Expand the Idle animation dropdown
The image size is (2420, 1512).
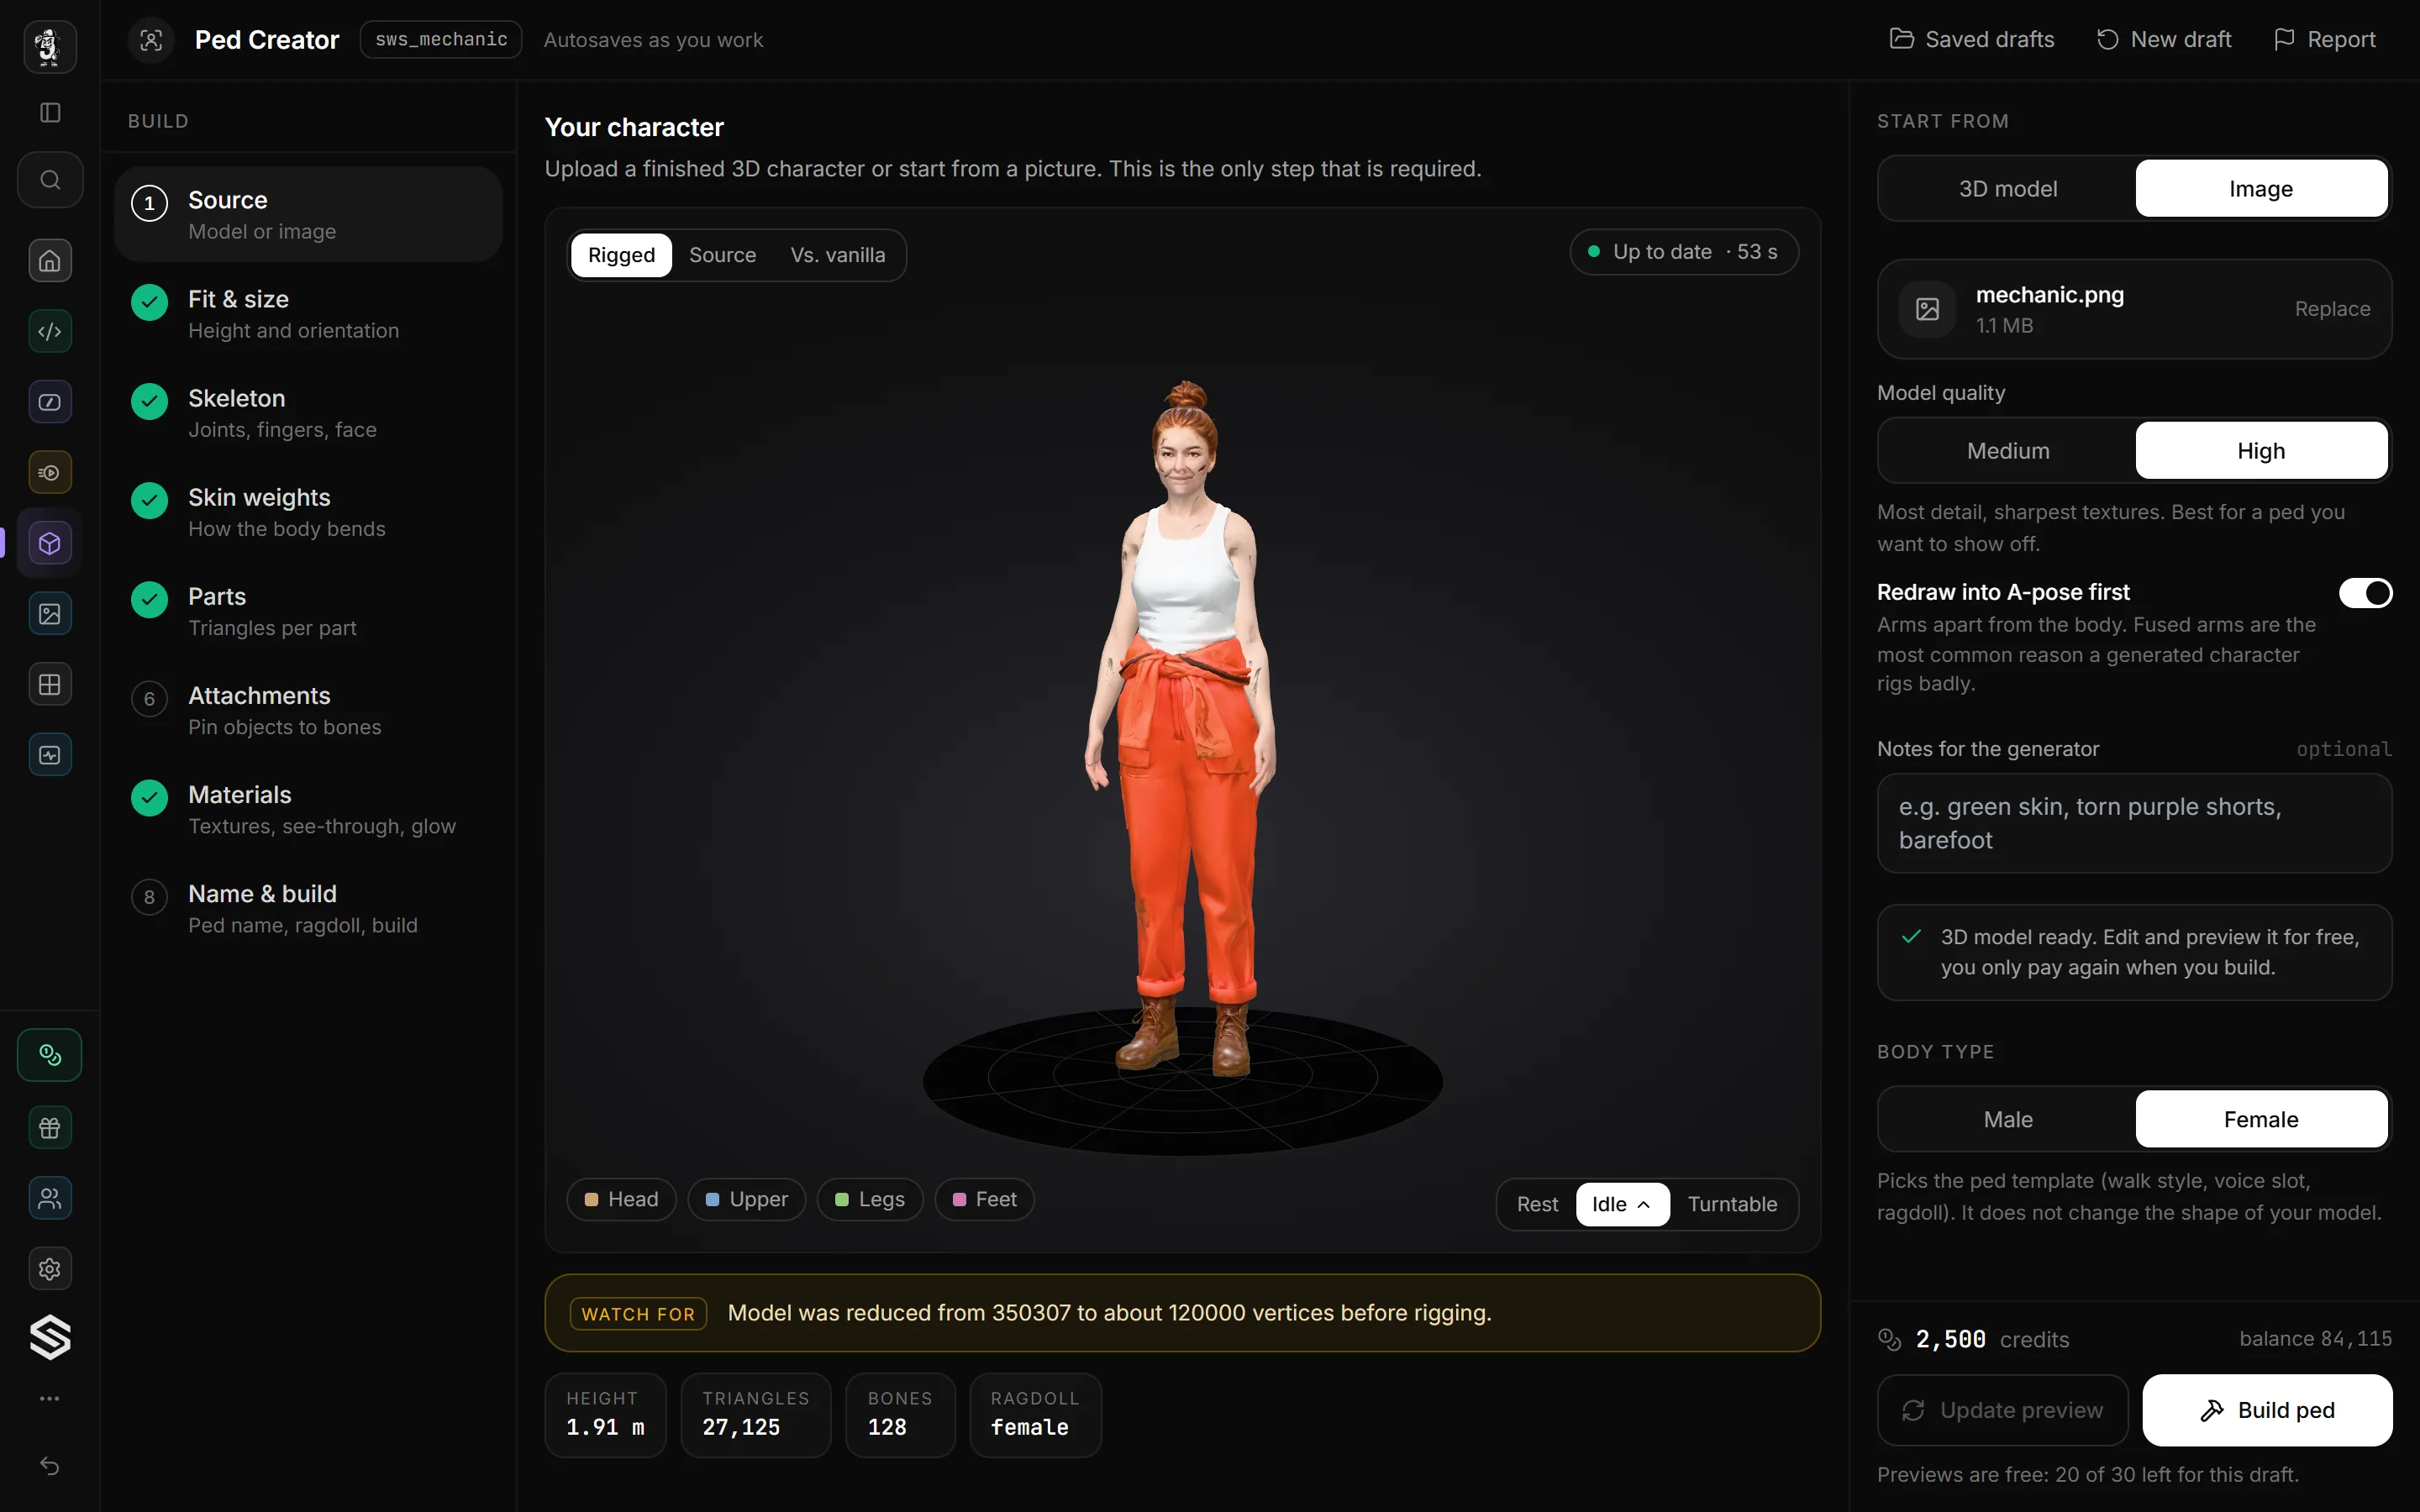[1622, 1204]
